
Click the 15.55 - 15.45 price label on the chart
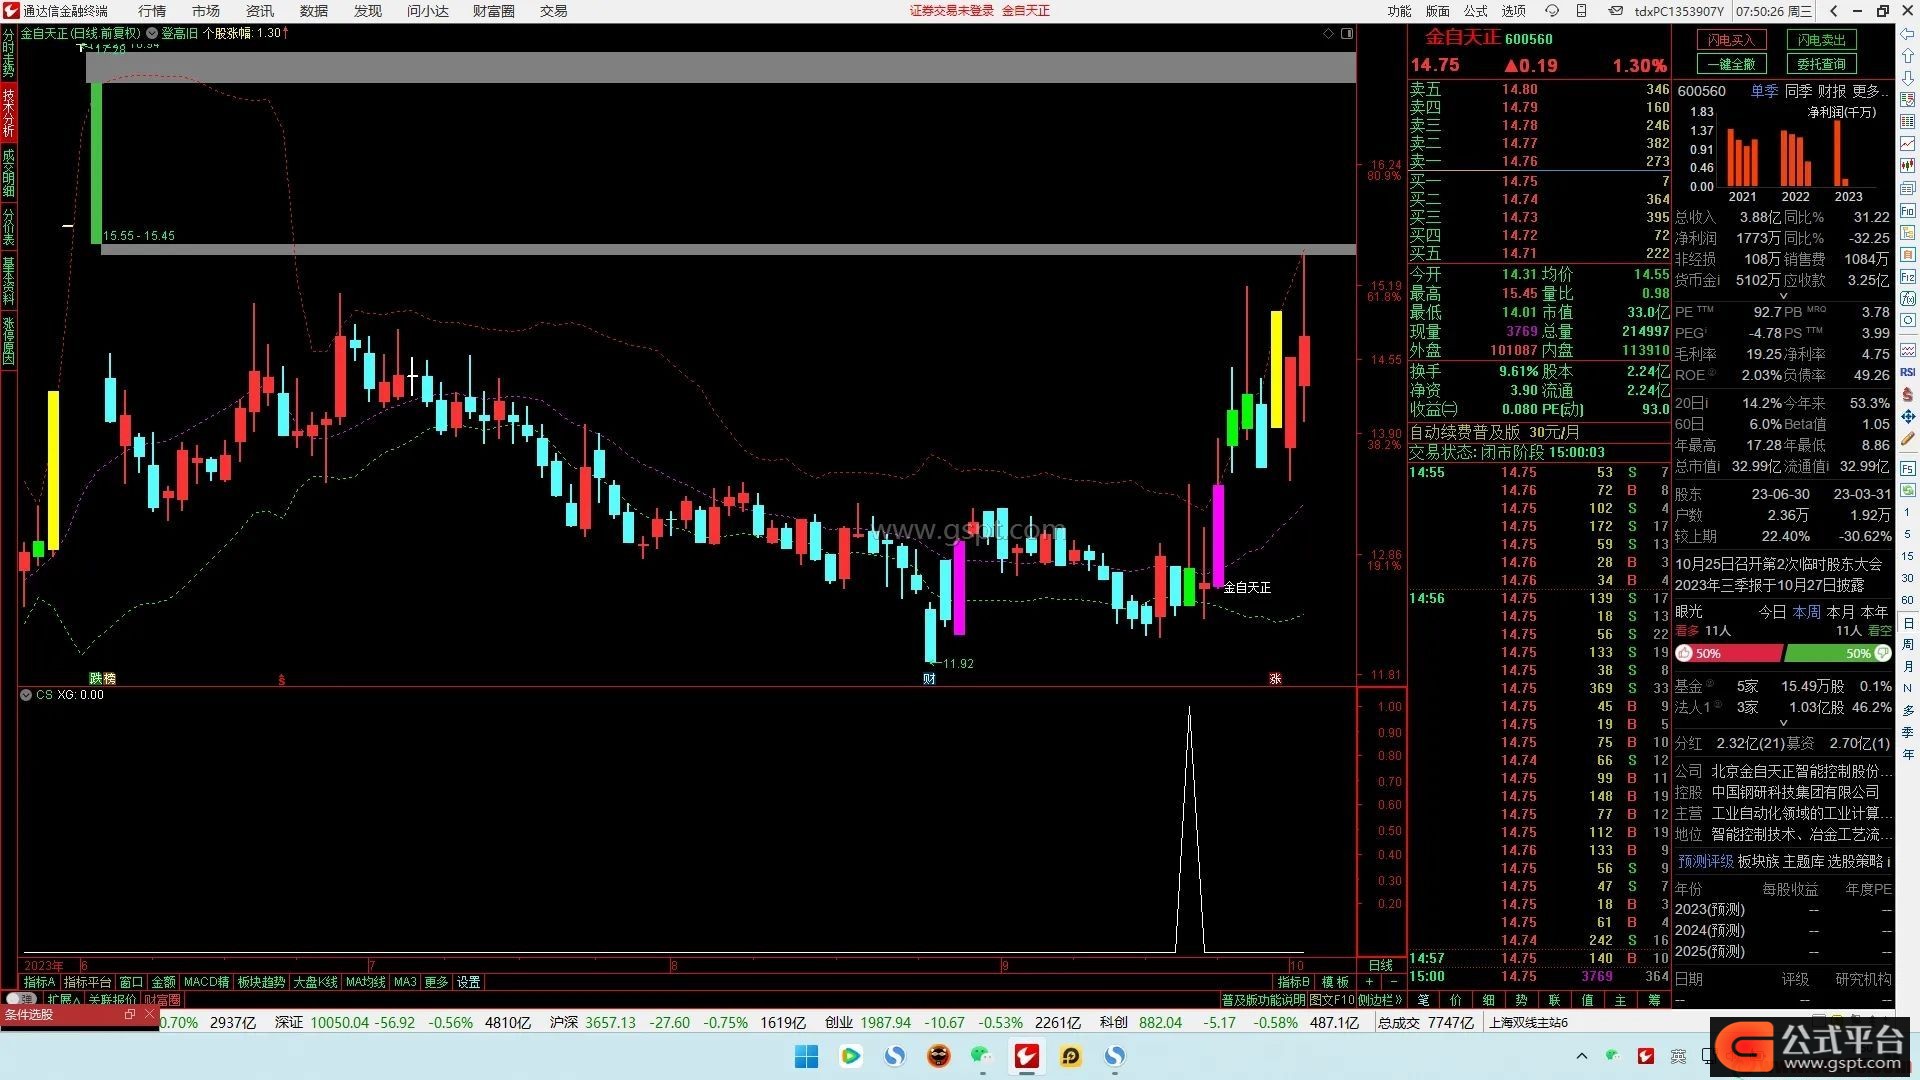139,236
